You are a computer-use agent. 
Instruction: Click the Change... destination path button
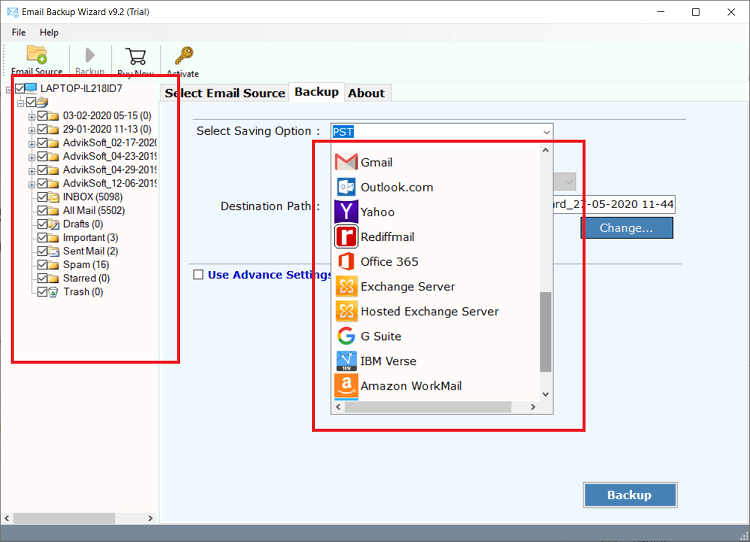tap(627, 228)
